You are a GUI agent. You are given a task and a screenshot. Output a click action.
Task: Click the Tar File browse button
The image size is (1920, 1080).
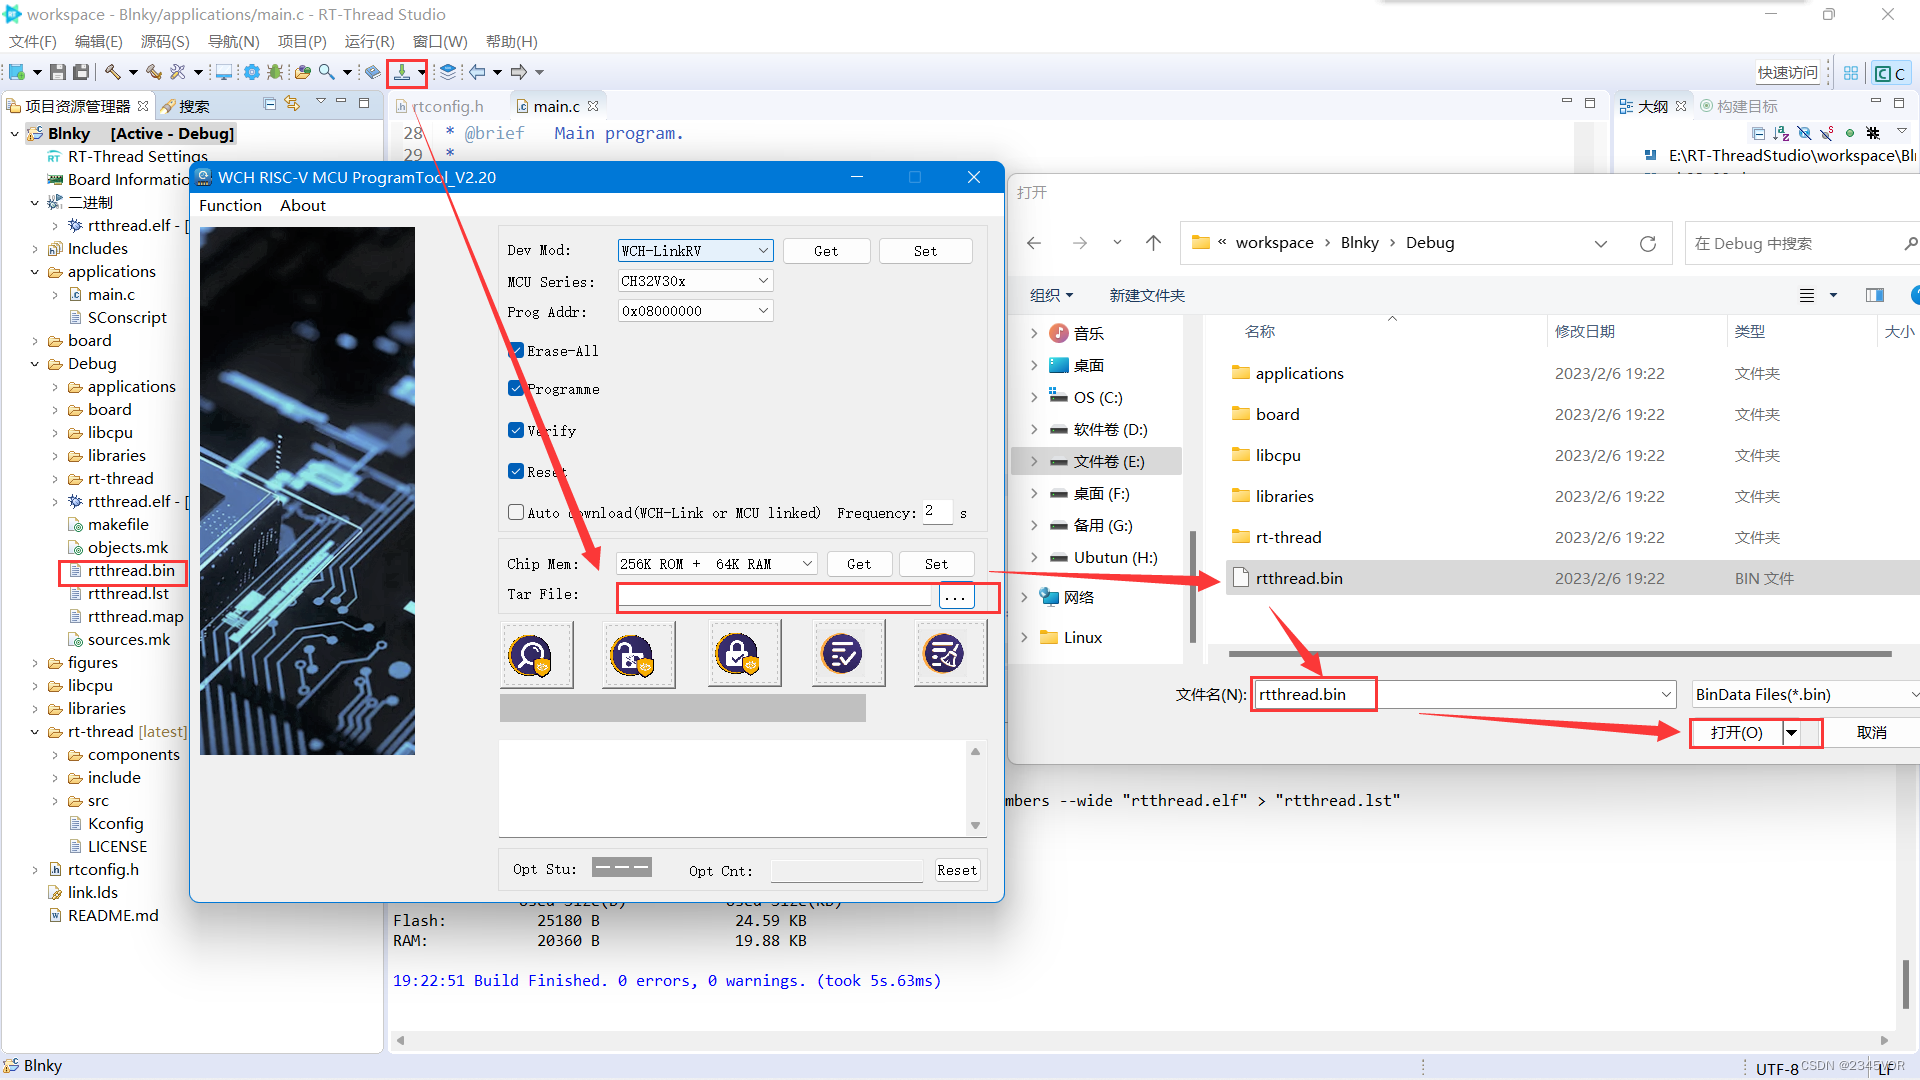(955, 596)
